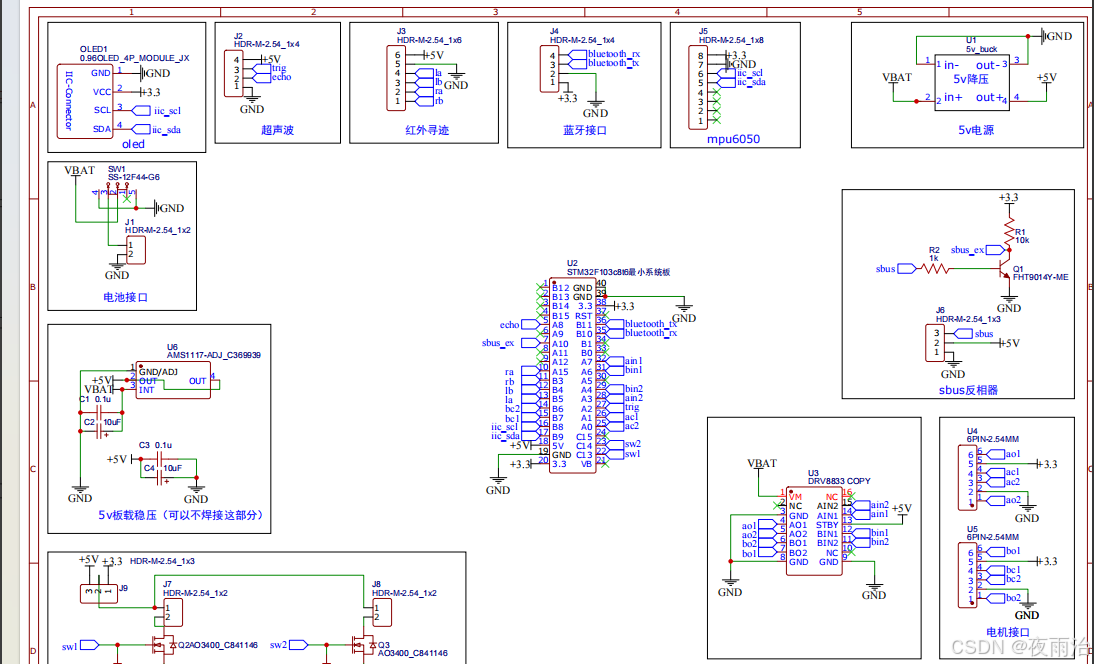Click the '0.96OLED_4P_MODULE_JX' part label
1094x664 pixels.
135,59
